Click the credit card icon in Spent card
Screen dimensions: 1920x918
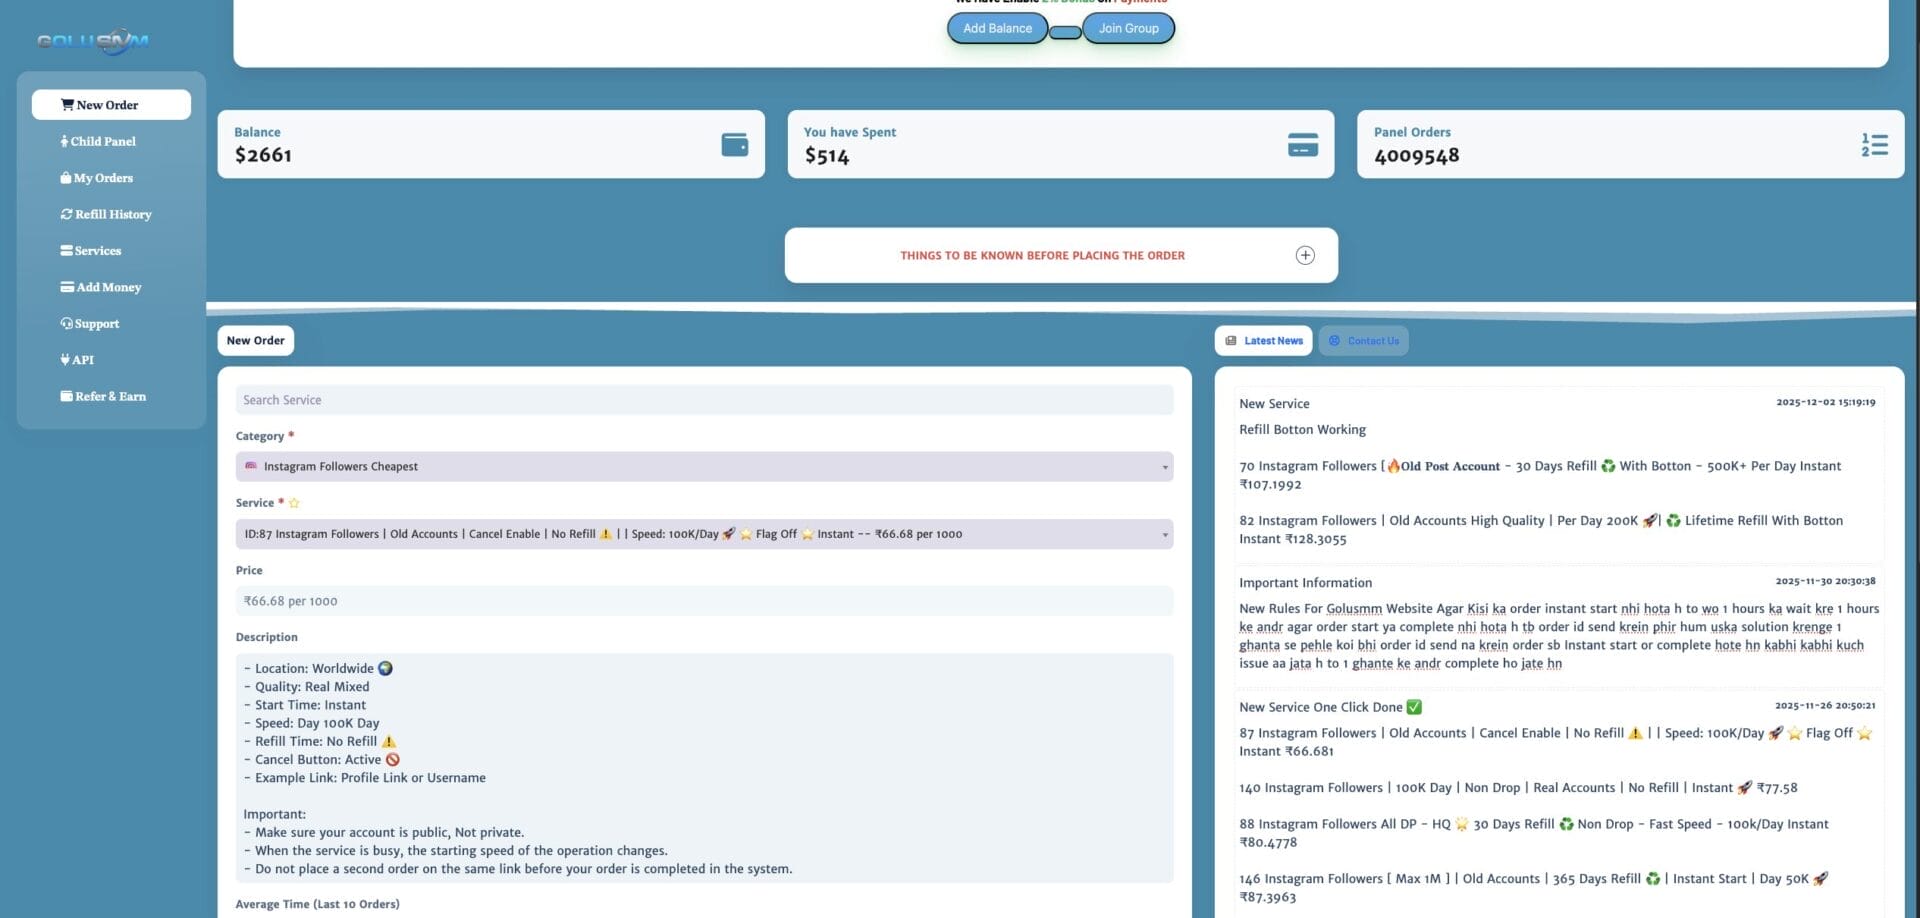1302,145
